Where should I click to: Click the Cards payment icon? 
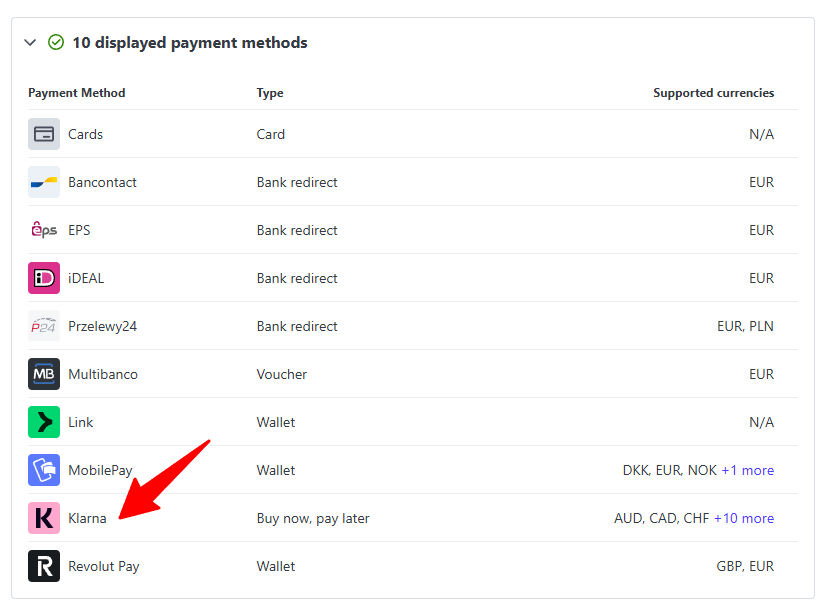(44, 134)
